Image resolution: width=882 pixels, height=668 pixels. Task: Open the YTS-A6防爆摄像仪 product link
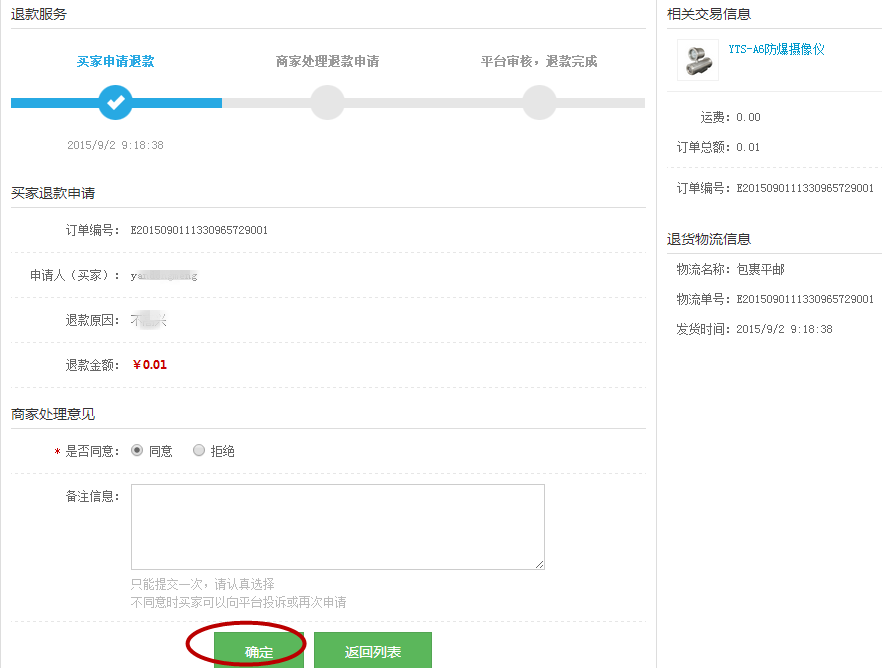pyautogui.click(x=776, y=49)
